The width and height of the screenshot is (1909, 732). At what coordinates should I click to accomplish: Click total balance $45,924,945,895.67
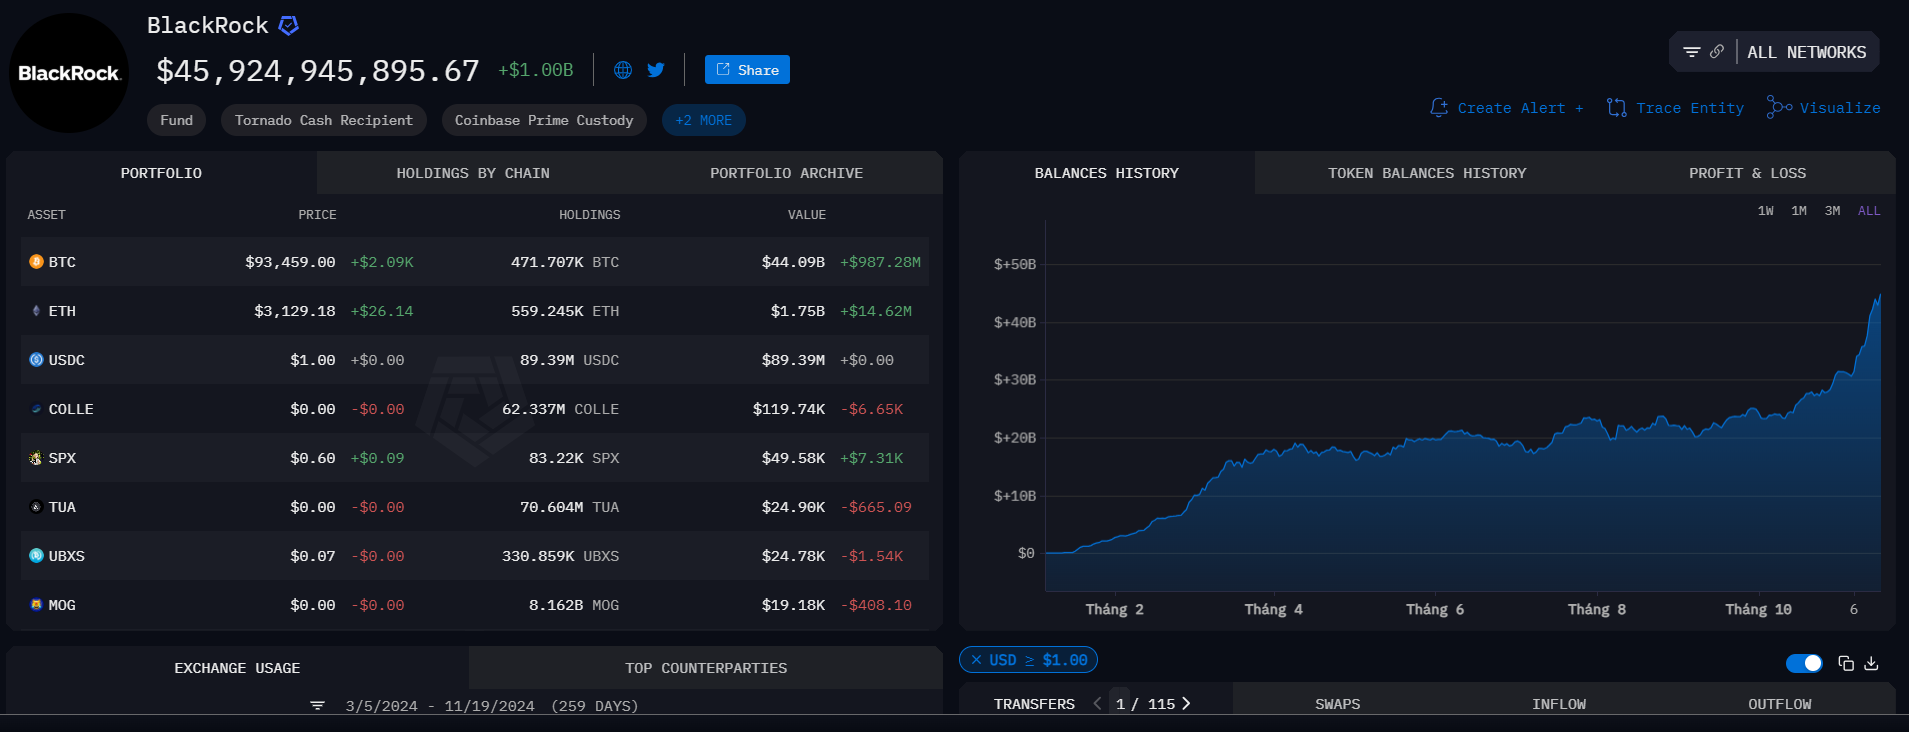pyautogui.click(x=318, y=71)
